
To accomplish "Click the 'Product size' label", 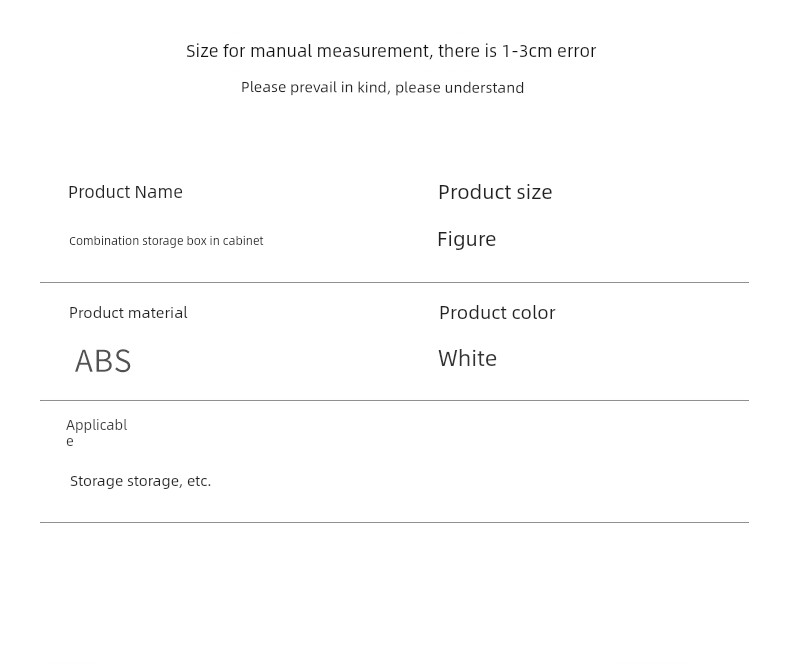I will (495, 192).
